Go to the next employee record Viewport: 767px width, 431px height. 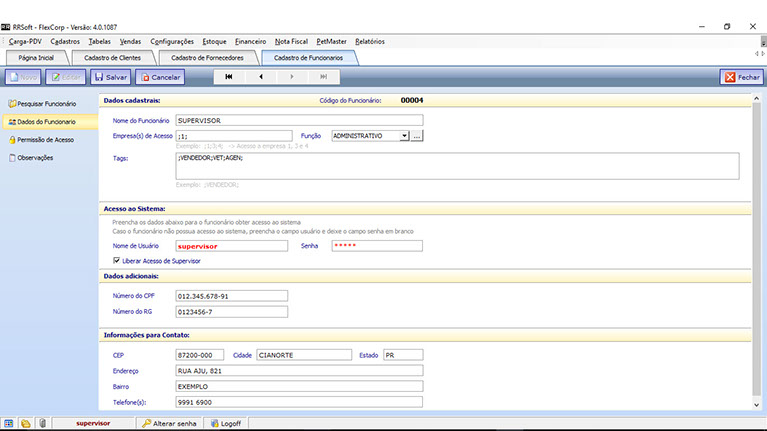click(293, 77)
